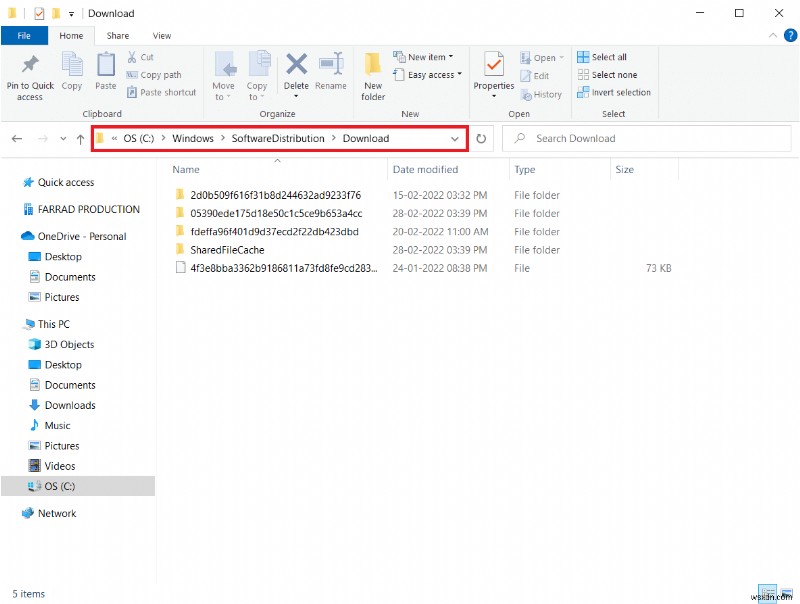800x604 pixels.
Task: Open Quick access in navigation pane
Action: pyautogui.click(x=66, y=182)
